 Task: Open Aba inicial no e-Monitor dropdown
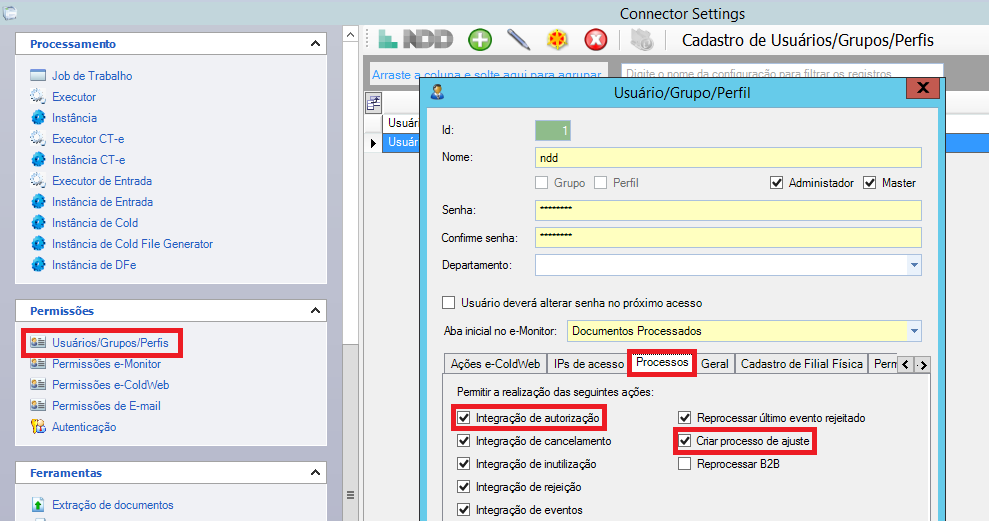point(914,331)
